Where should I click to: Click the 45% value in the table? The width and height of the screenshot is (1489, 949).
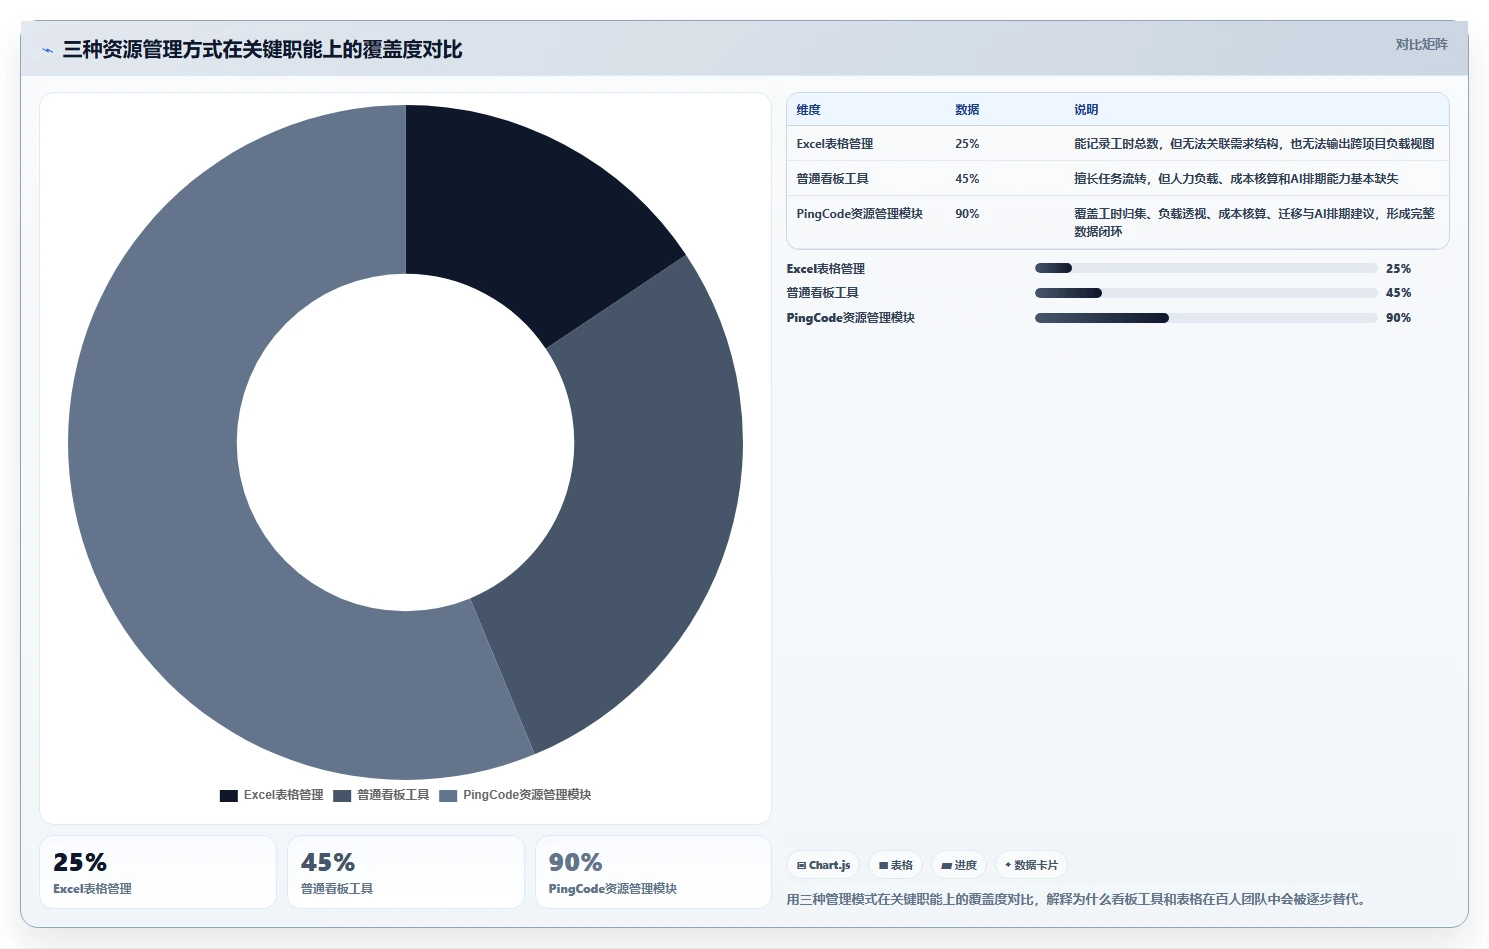(967, 179)
